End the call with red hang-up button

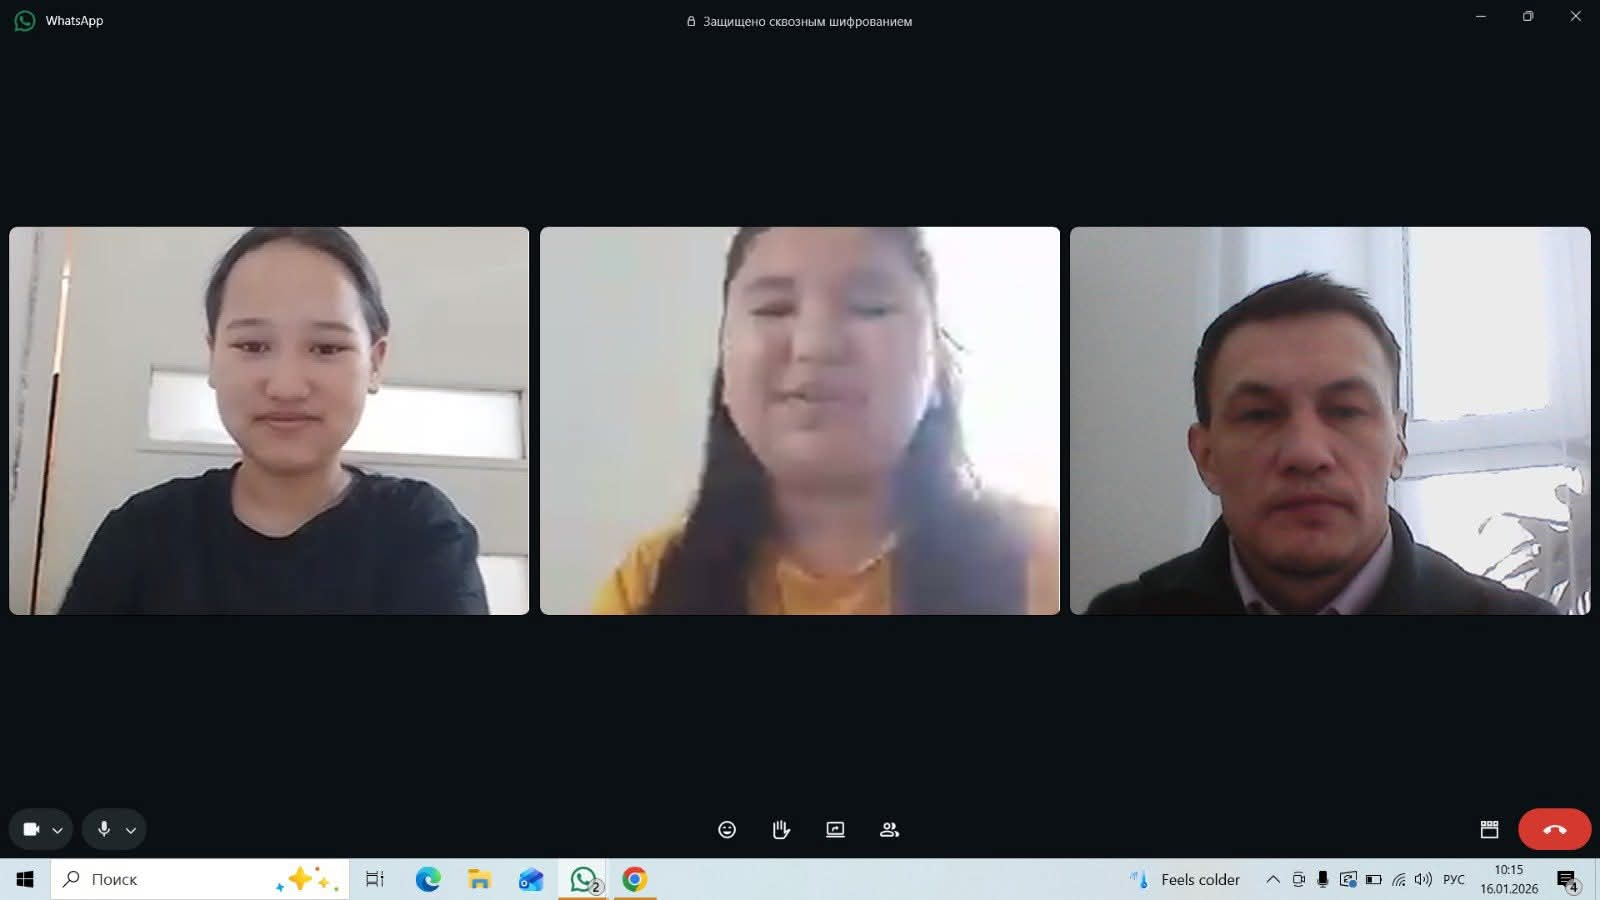(1554, 829)
